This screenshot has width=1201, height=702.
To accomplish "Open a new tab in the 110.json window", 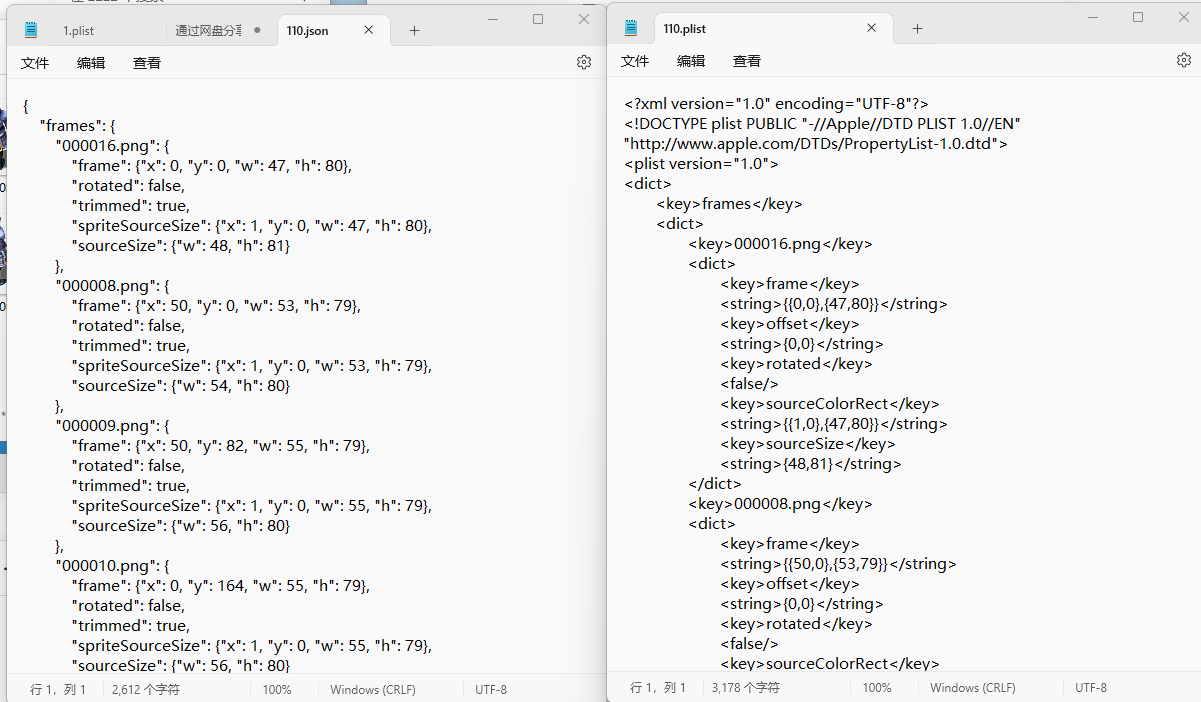I will pos(414,30).
